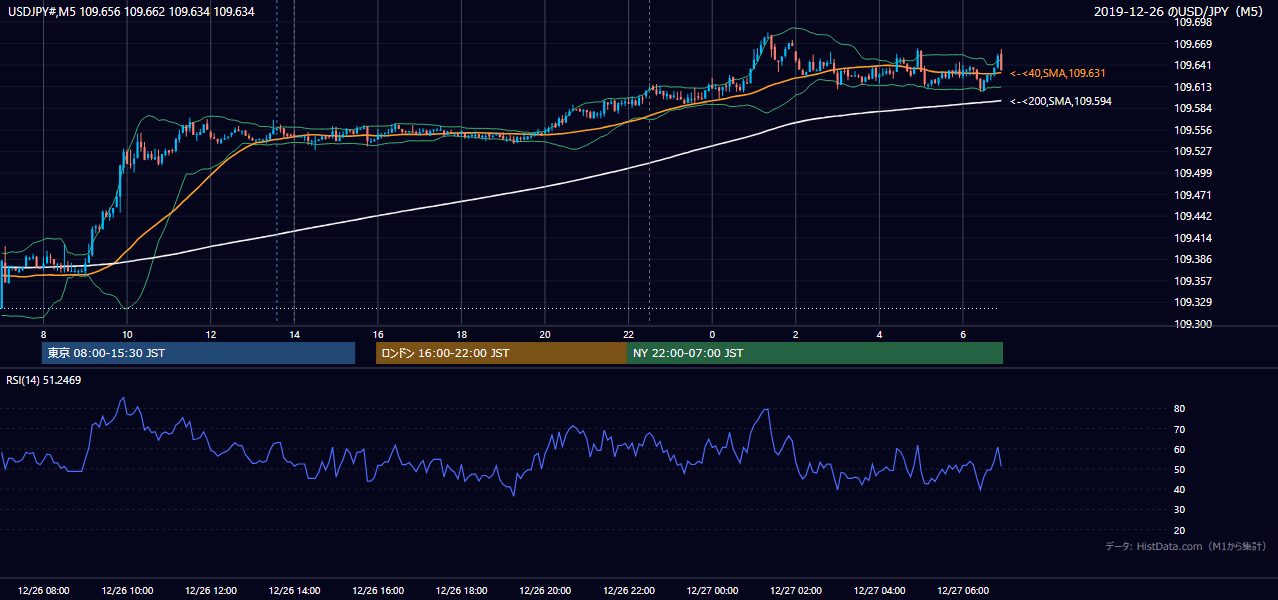Click price axis value 109.613

pos(1193,87)
